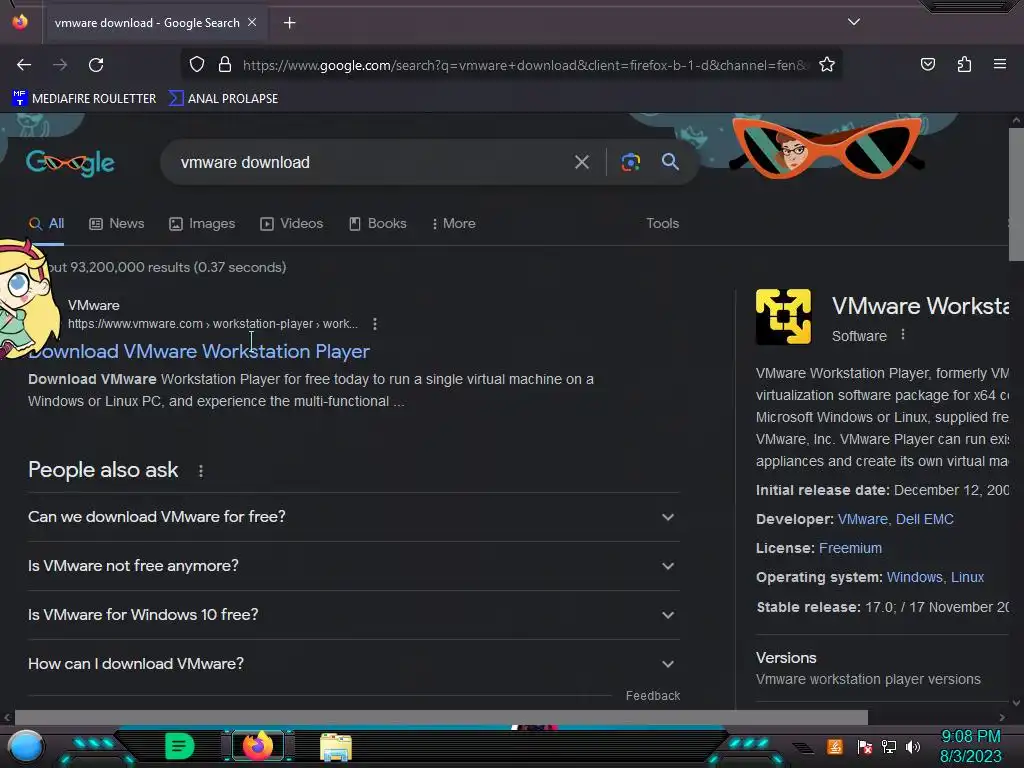Open the Dell EMC developer link
The image size is (1024, 768).
click(925, 519)
